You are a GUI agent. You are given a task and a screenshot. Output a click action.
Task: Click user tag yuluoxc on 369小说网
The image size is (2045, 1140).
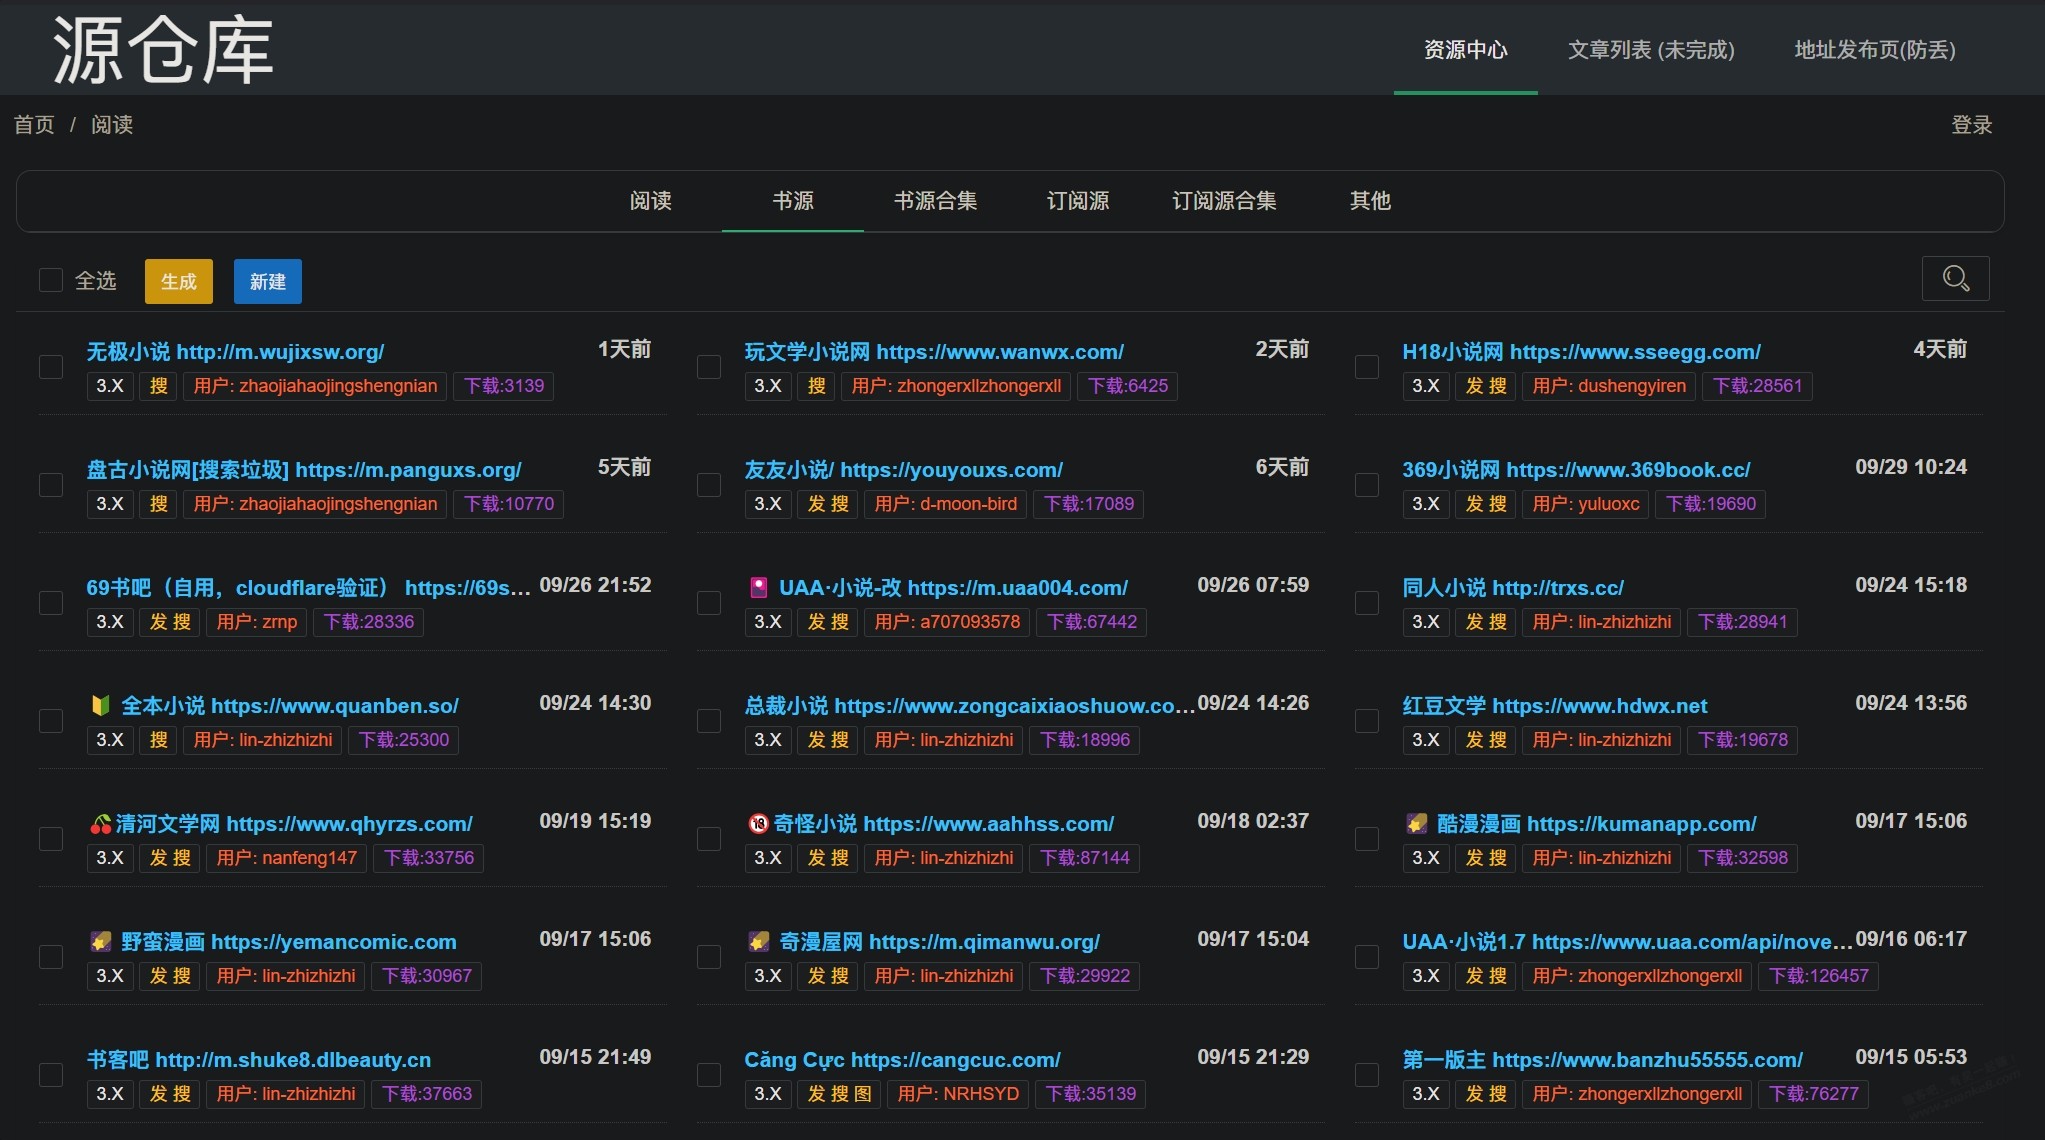point(1586,504)
